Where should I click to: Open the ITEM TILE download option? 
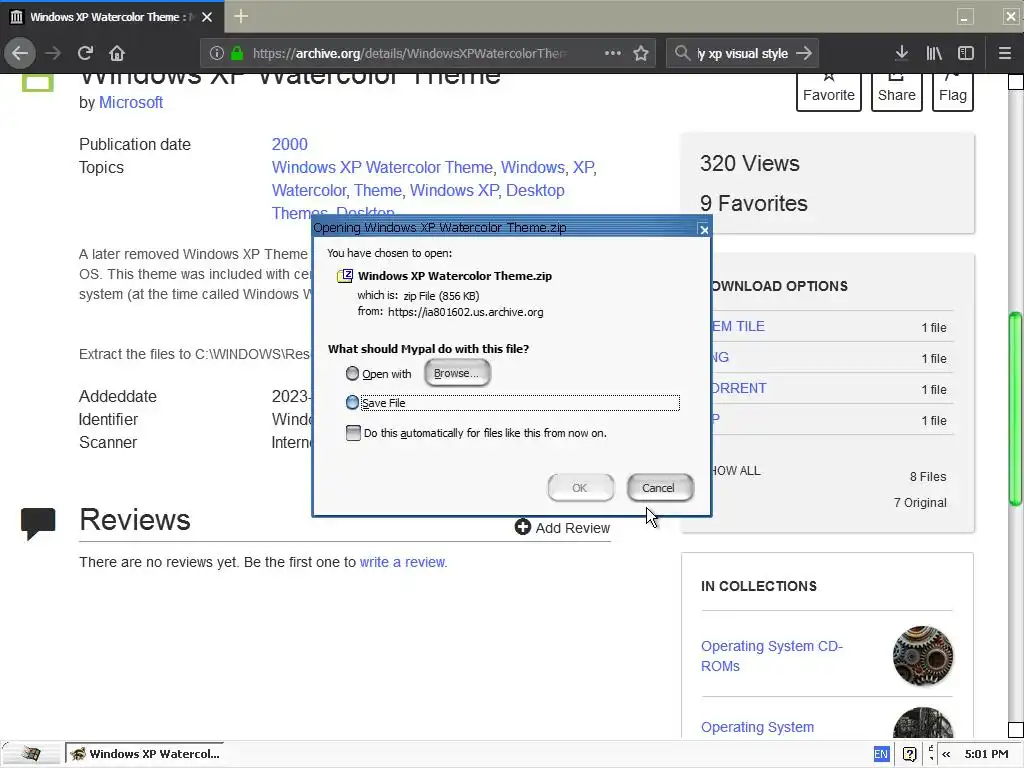[x=738, y=327]
